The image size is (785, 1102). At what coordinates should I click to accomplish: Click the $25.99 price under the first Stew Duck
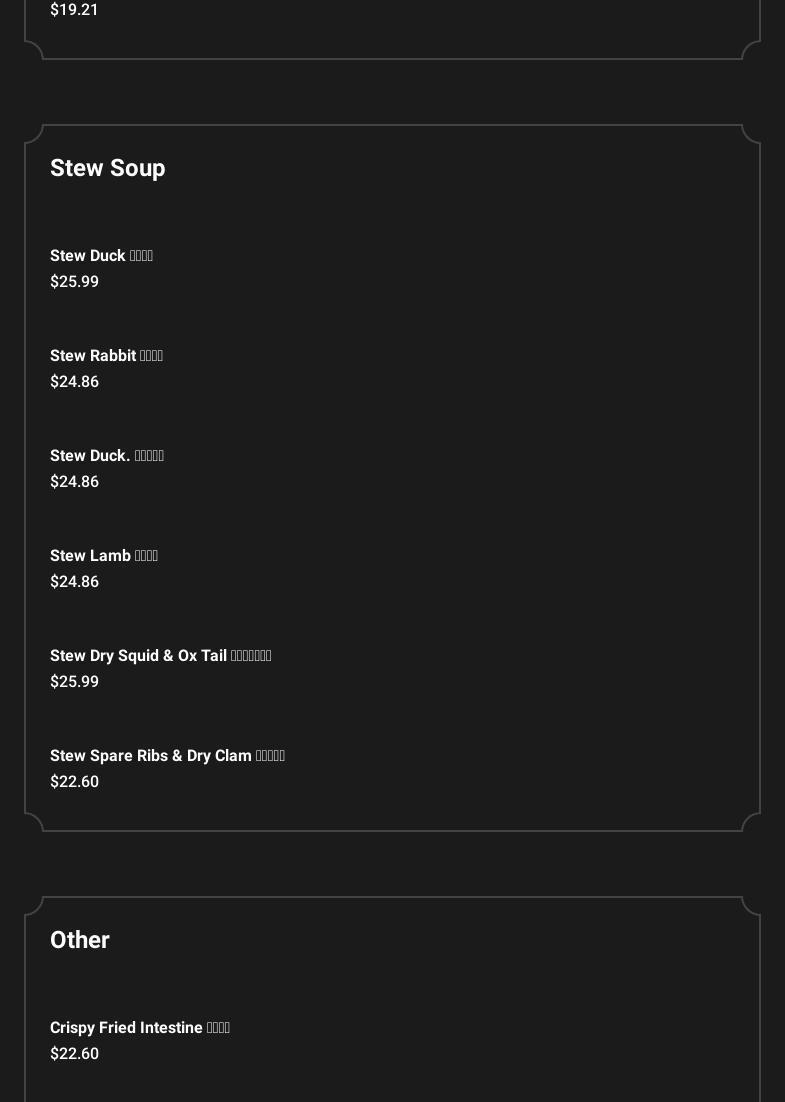pyautogui.click(x=74, y=282)
